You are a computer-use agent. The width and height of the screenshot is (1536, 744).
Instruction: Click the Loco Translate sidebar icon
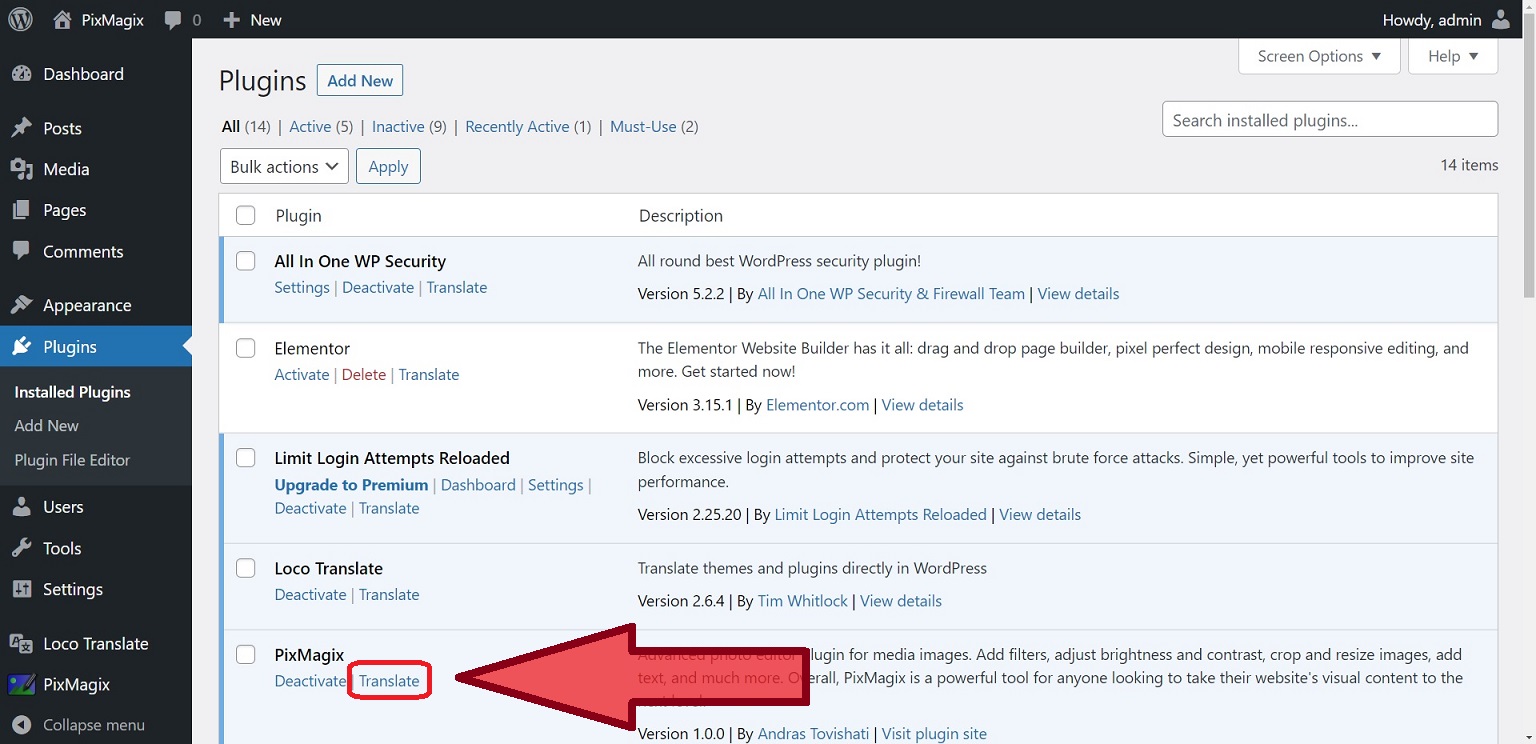[21, 643]
